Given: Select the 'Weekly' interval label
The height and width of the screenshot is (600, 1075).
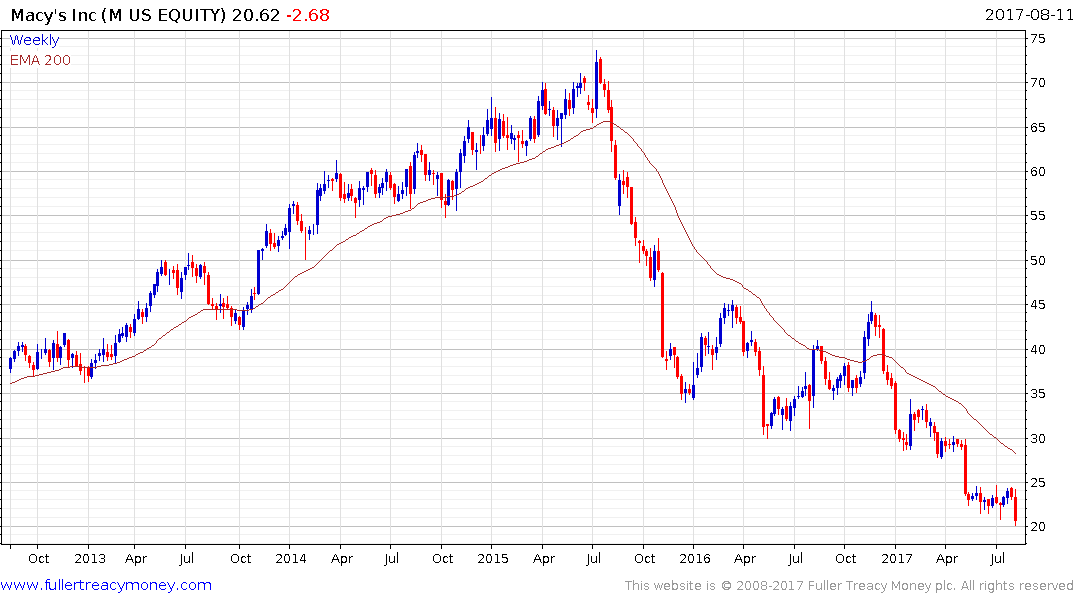Looking at the screenshot, I should coord(34,40).
